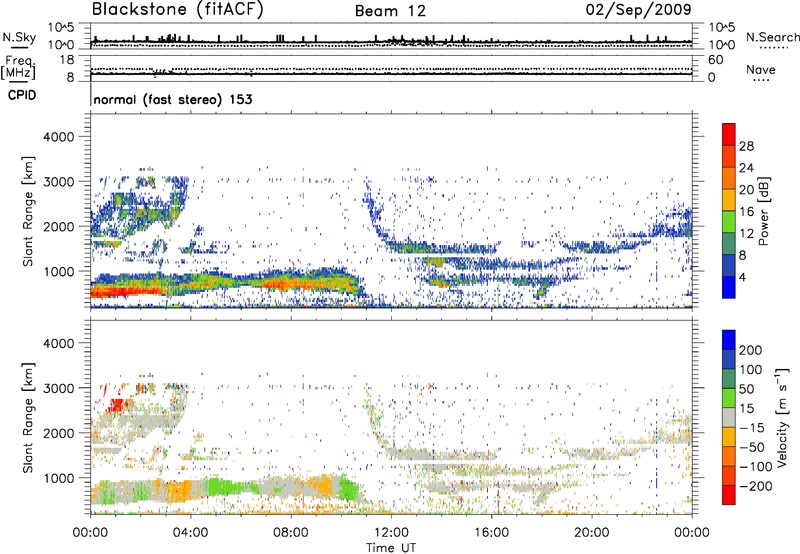Viewport: 800px width, 554px height.
Task: Click the 'N.Sky' legend label
Action: tap(19, 37)
